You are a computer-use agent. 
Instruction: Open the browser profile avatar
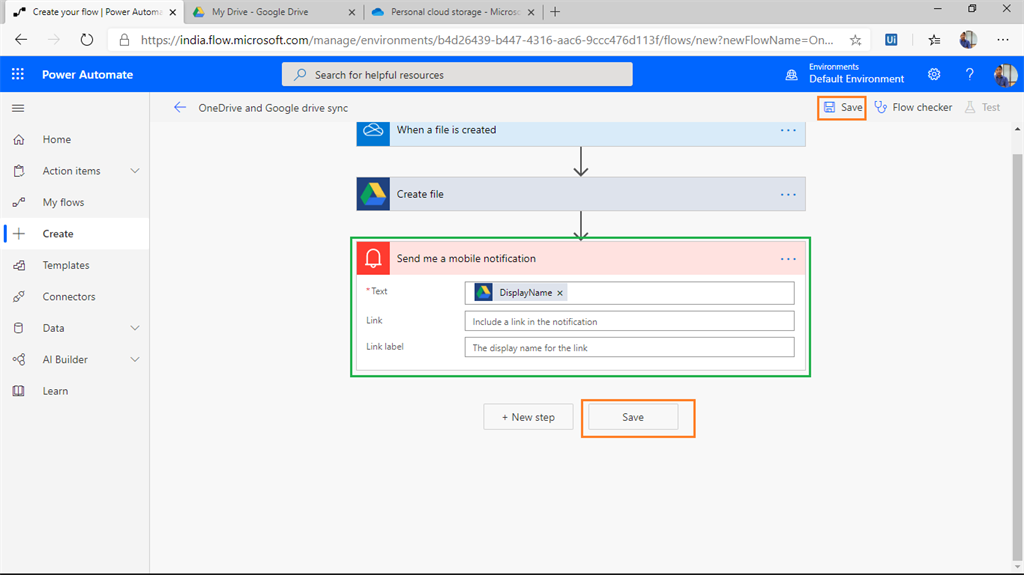coord(968,40)
